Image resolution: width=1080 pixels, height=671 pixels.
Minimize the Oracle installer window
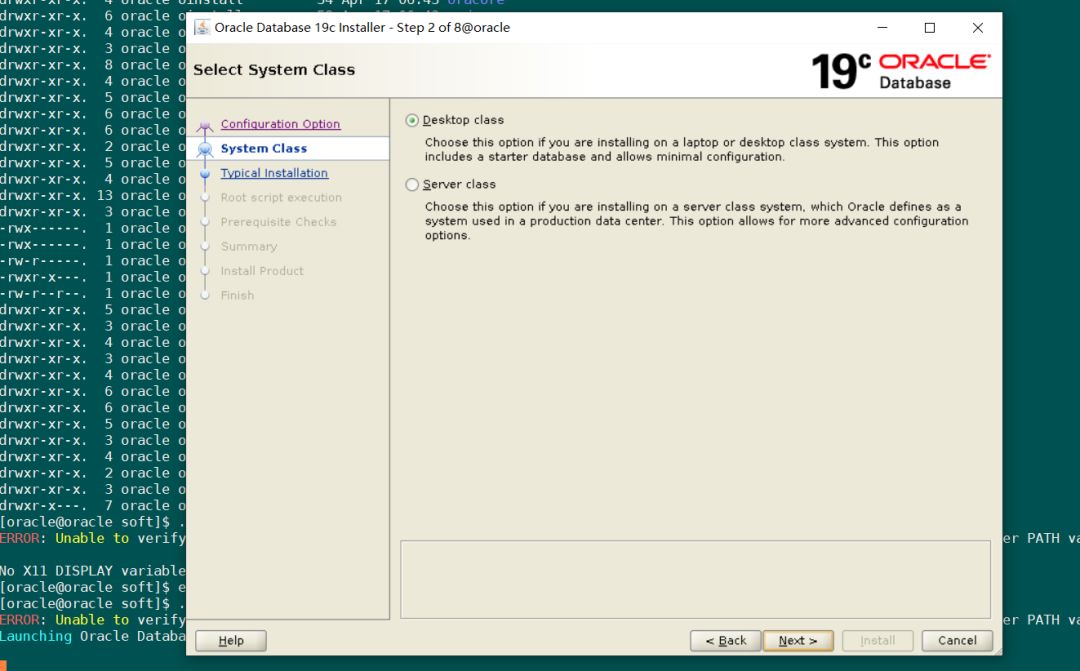point(882,28)
